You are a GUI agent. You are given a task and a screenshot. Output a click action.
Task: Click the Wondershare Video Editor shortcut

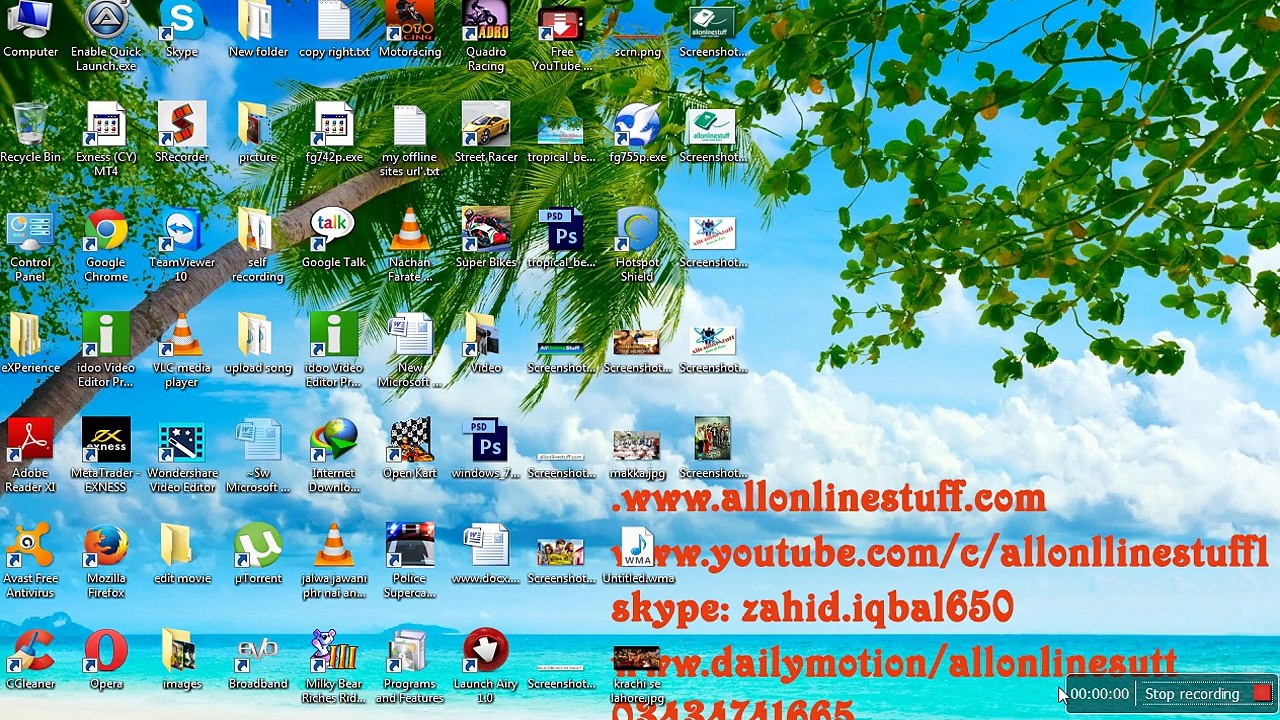182,457
